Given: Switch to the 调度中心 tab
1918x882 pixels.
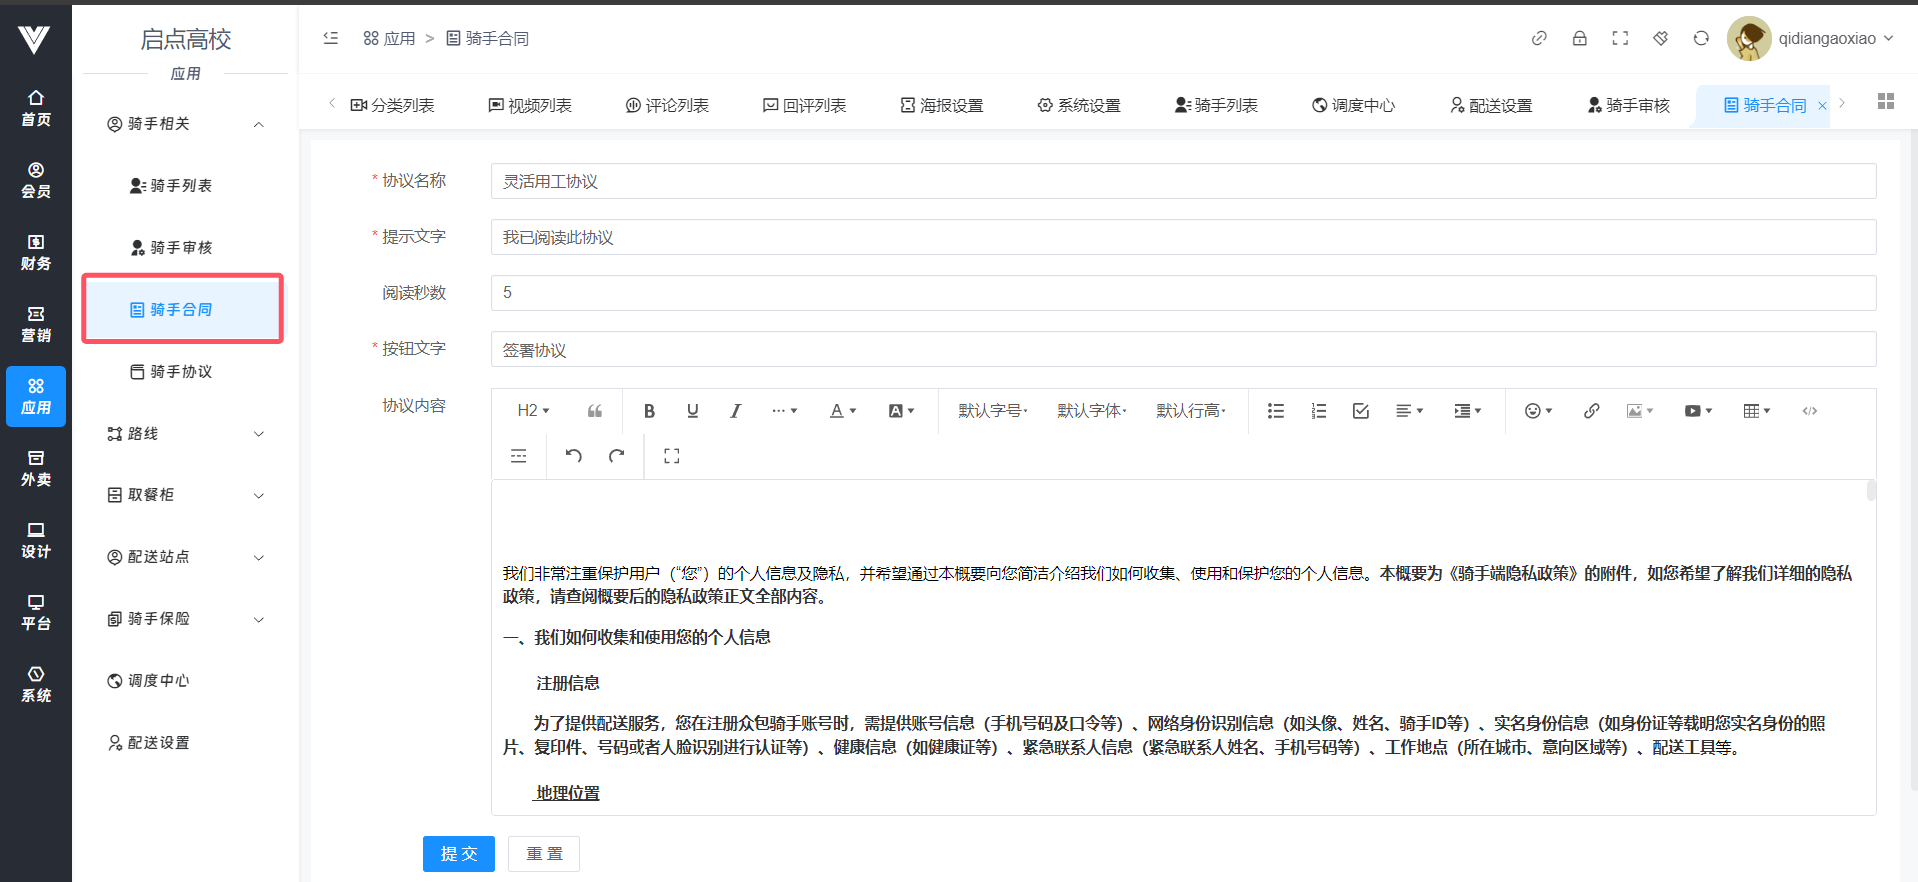Looking at the screenshot, I should pyautogui.click(x=1353, y=105).
